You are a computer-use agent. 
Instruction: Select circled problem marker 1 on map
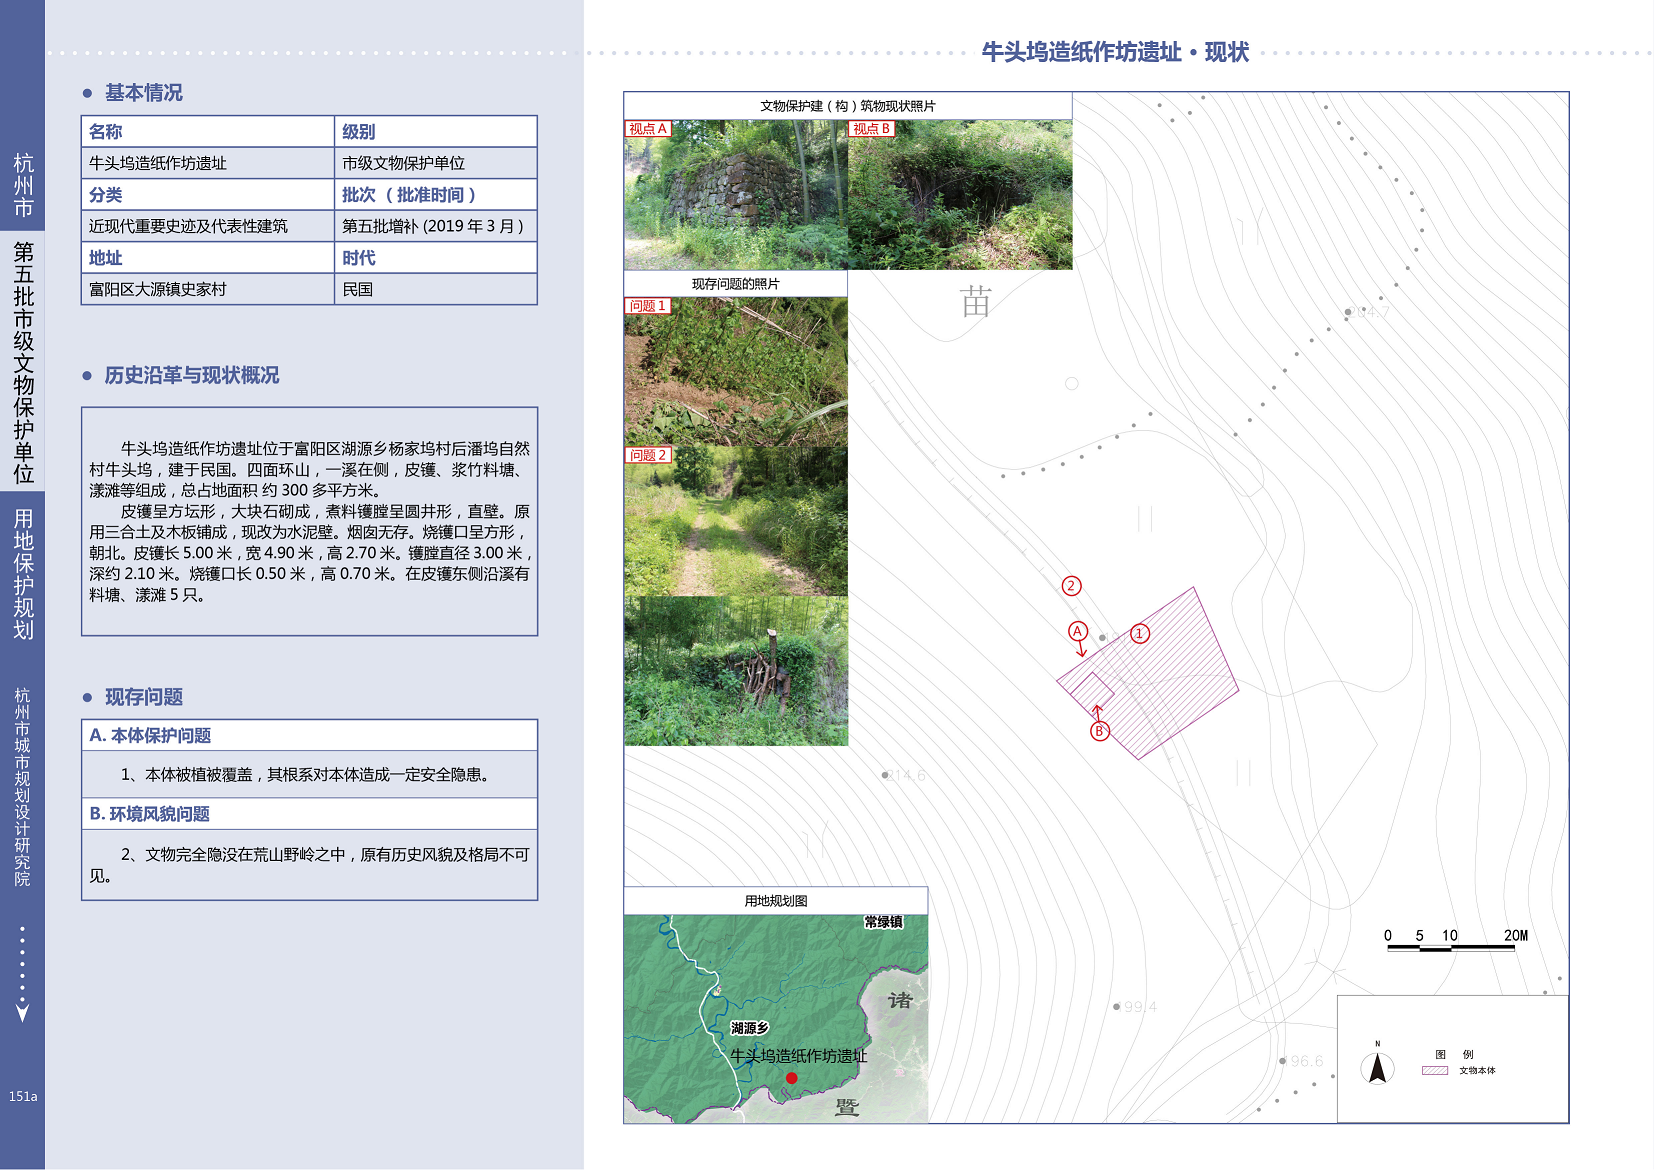1139,633
